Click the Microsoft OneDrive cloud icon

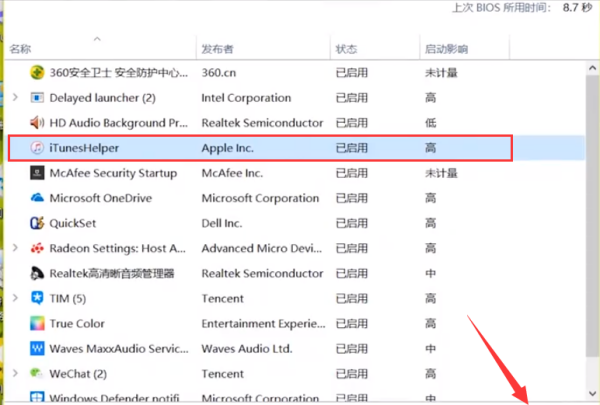[x=37, y=198]
